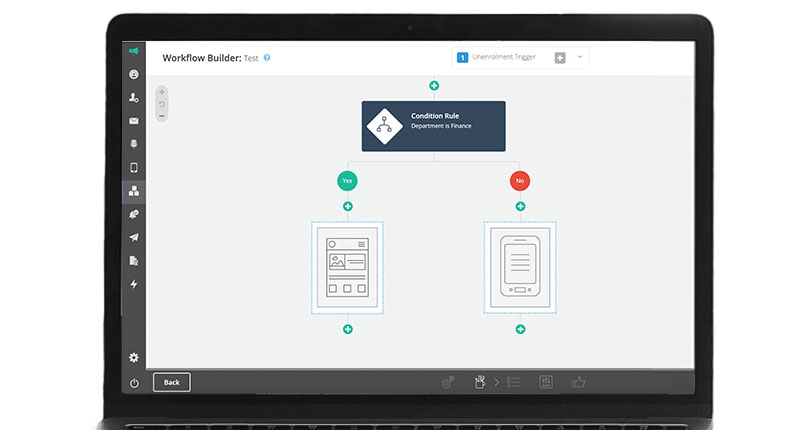
Task: Select the Condition Rule node
Action: [434, 126]
